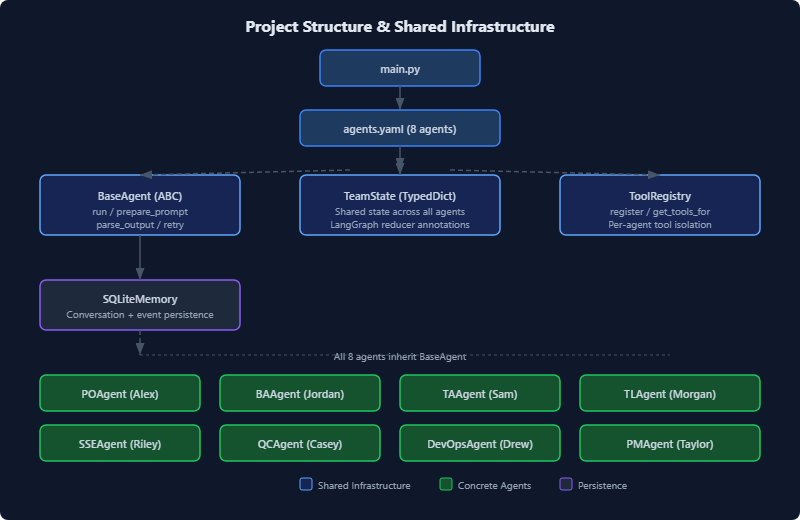Select the TLAgent (Morgan) node
This screenshot has width=800, height=520.
[670, 393]
